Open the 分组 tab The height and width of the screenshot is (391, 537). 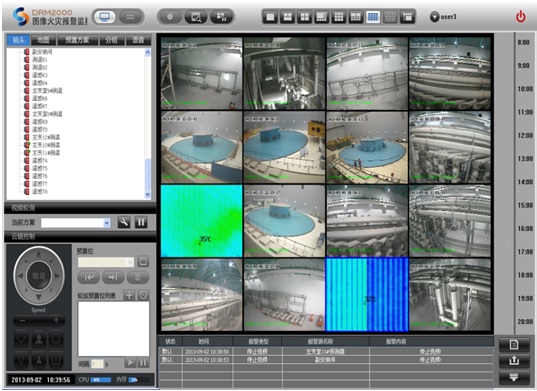coord(112,40)
